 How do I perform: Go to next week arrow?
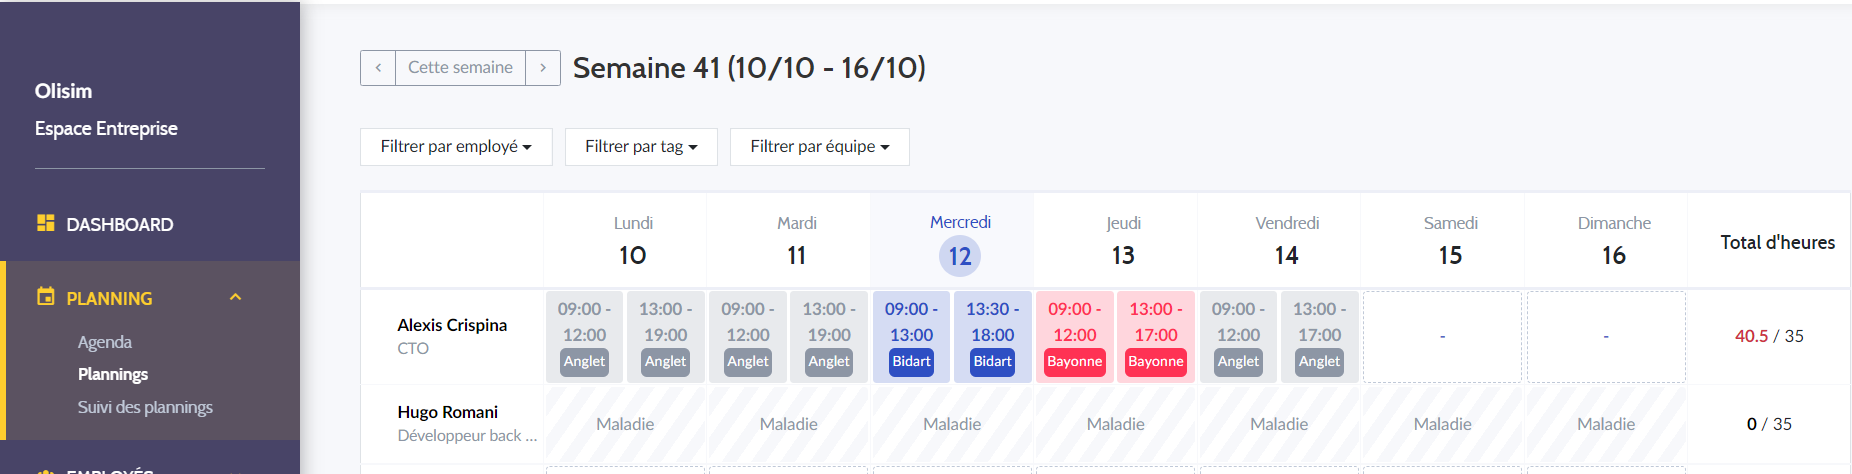click(x=543, y=68)
